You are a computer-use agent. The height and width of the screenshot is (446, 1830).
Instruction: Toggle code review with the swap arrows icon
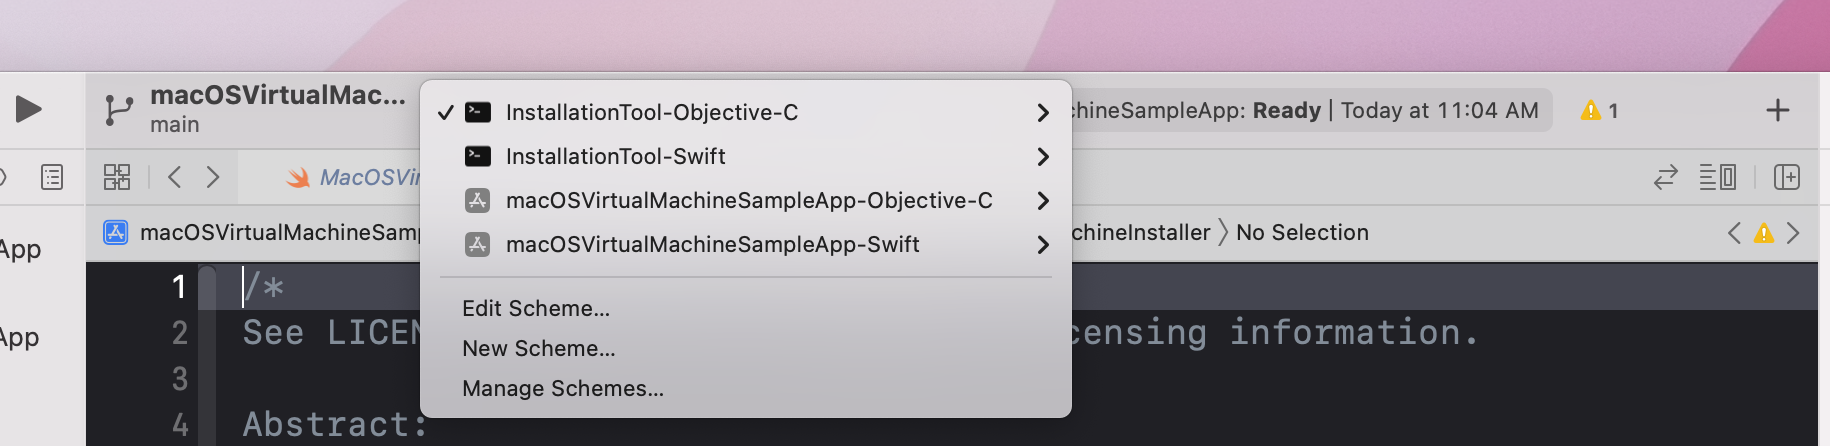pyautogui.click(x=1665, y=178)
